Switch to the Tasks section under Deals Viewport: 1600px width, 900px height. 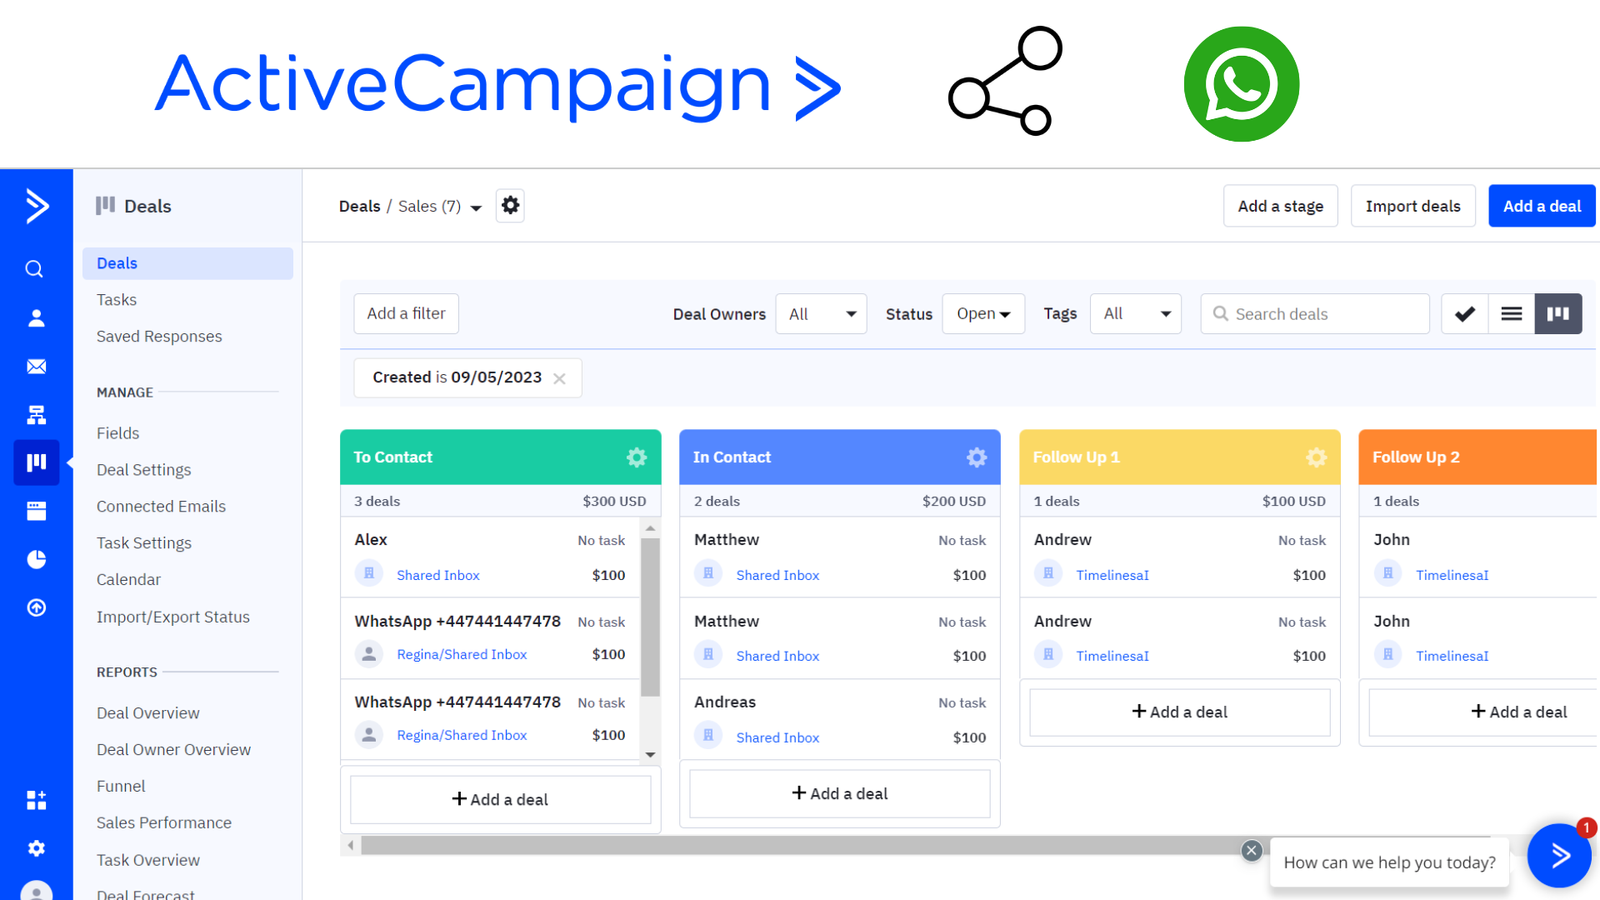pyautogui.click(x=116, y=299)
